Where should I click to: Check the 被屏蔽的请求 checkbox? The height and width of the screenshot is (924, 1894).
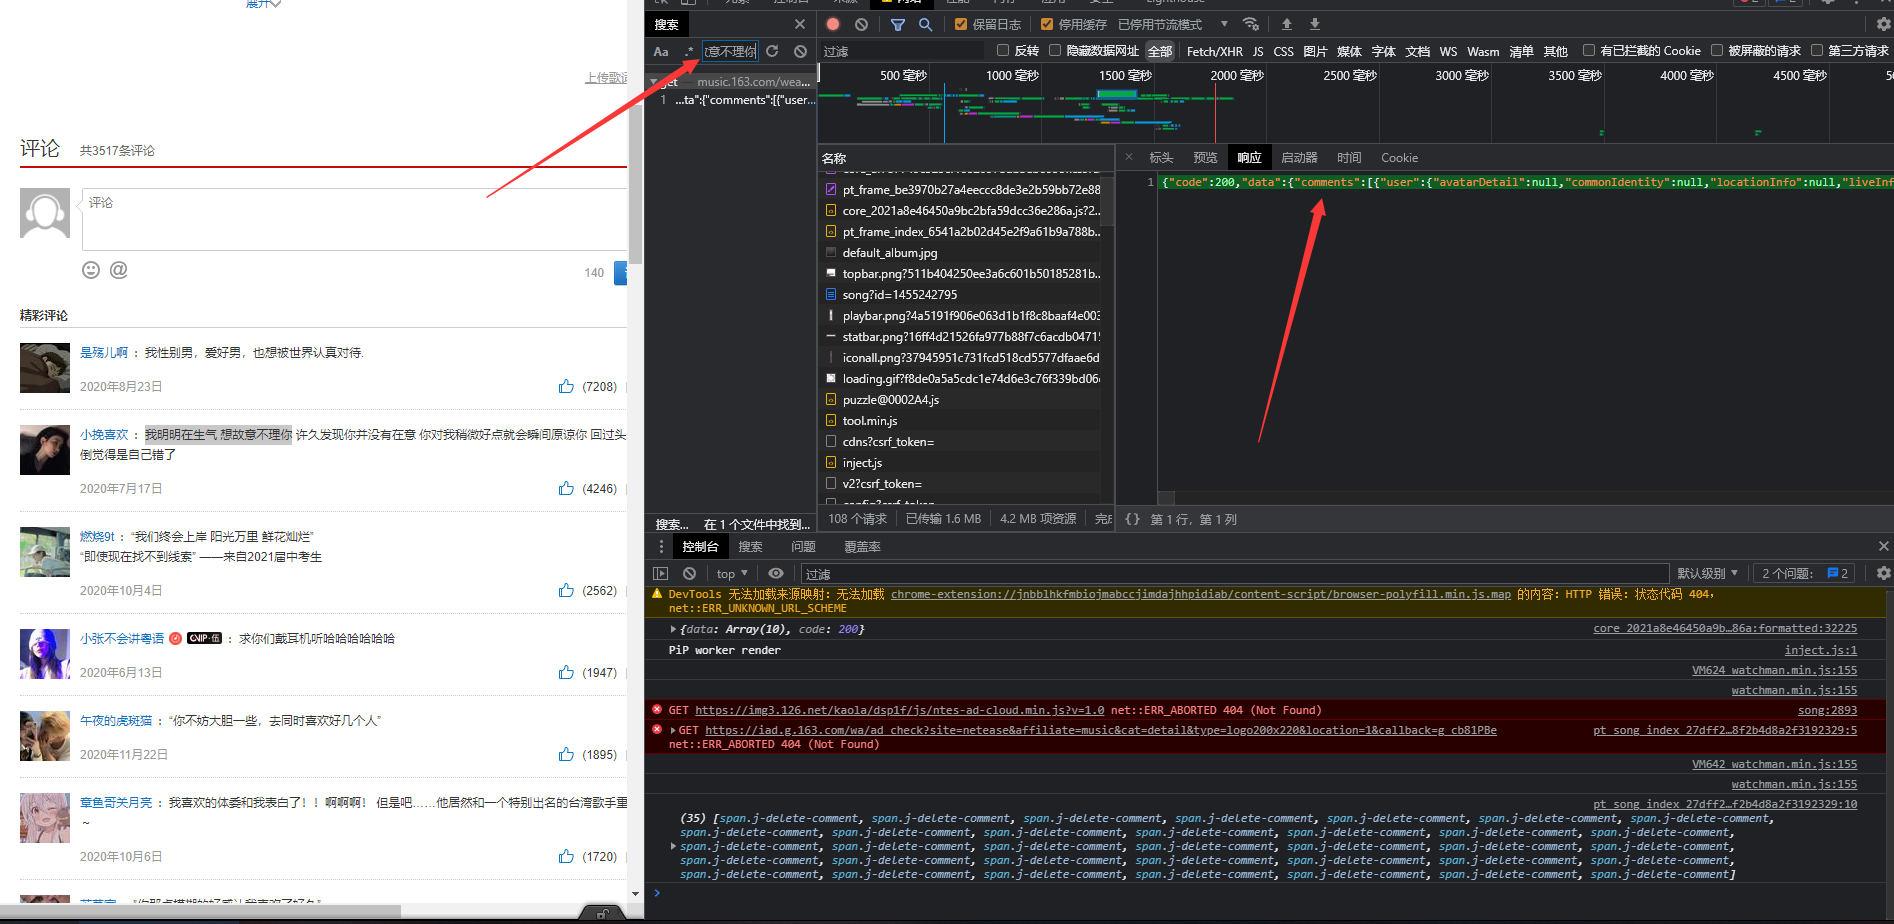[1717, 50]
